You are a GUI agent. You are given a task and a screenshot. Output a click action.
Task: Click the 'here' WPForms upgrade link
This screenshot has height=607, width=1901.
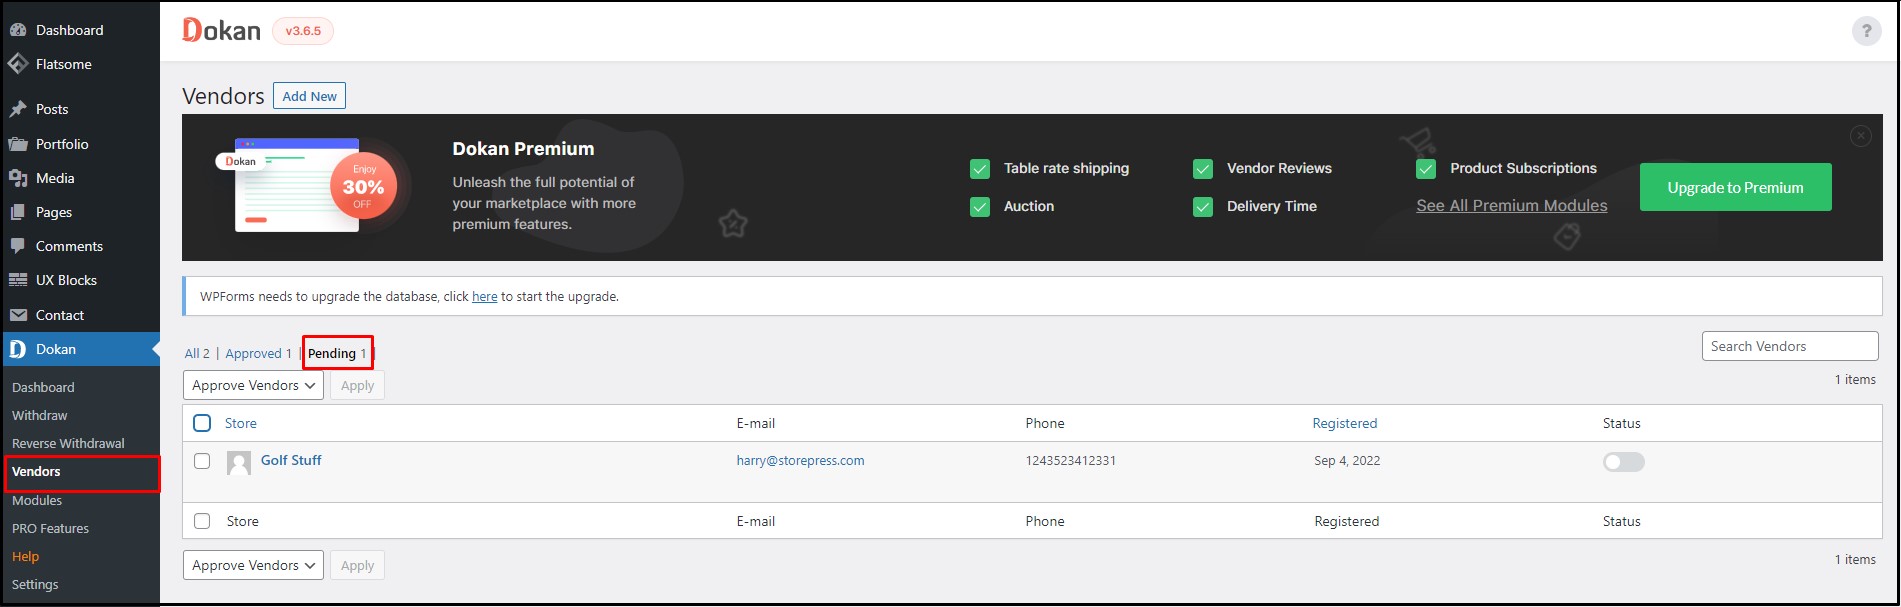pyautogui.click(x=484, y=296)
